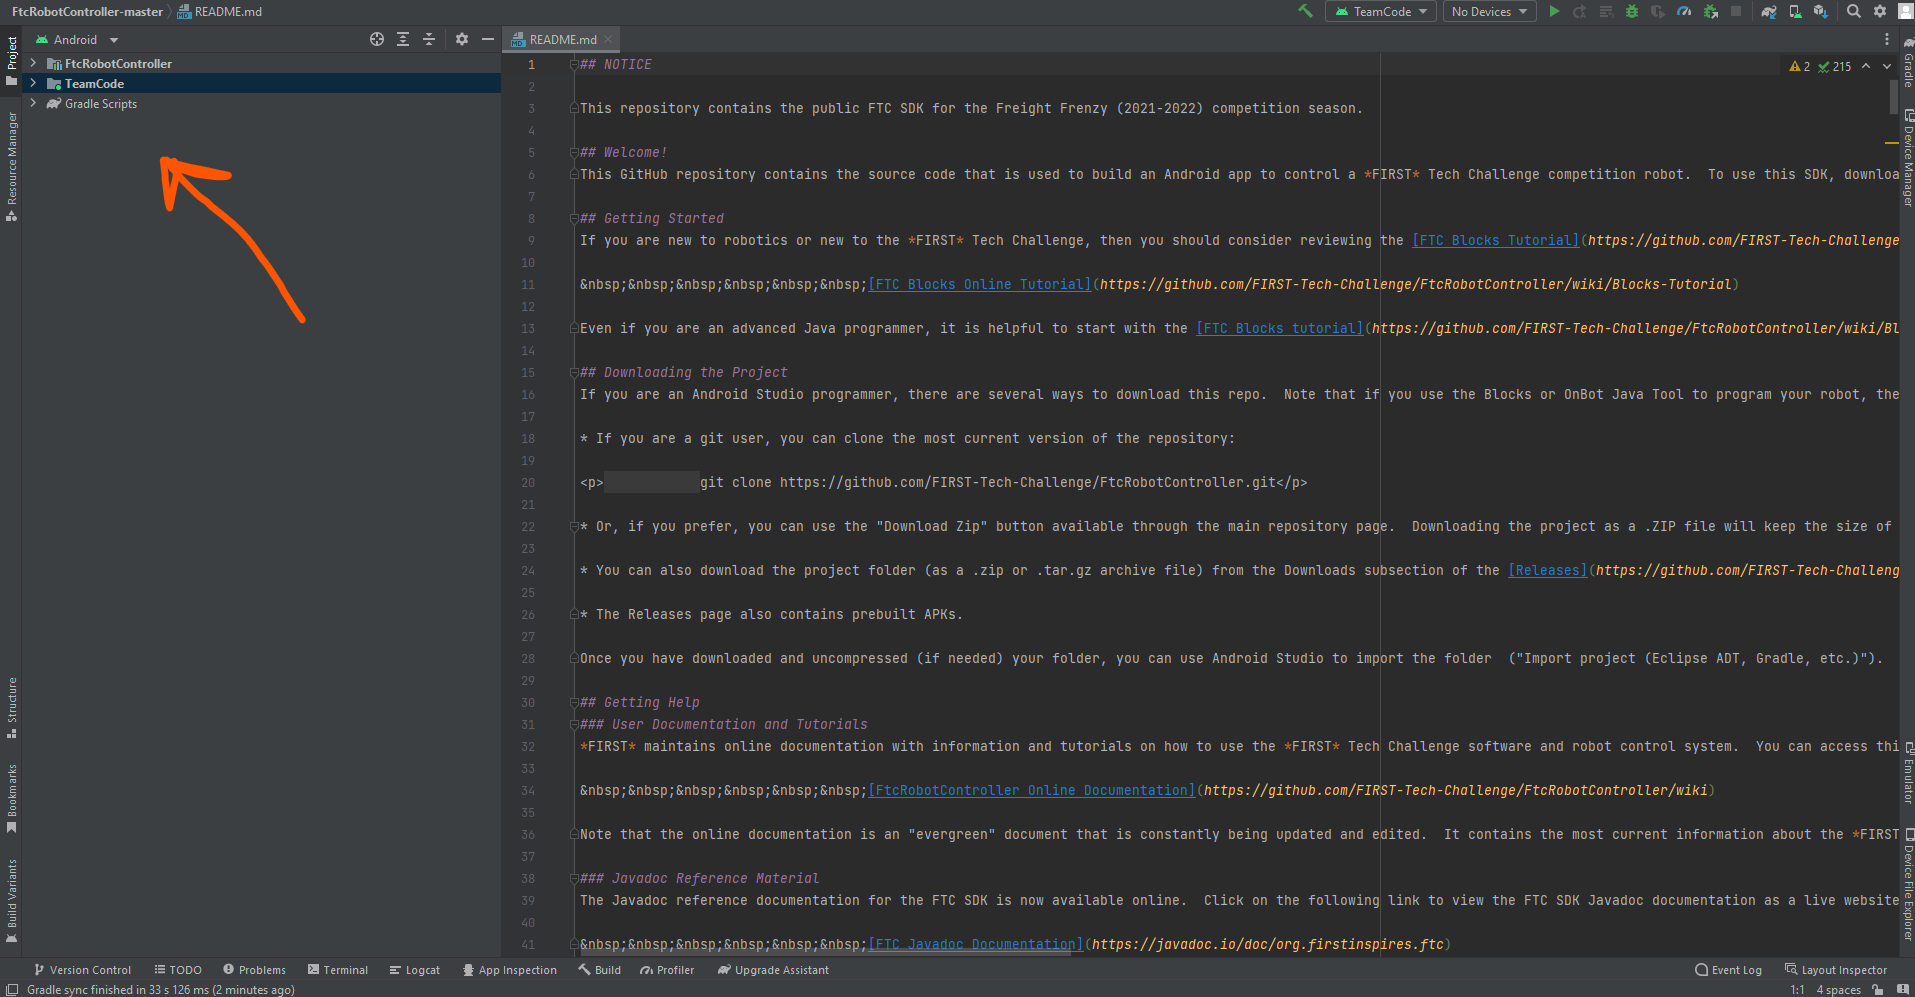
Task: Click the FTC Javadoc Documentation link
Action: 976,945
